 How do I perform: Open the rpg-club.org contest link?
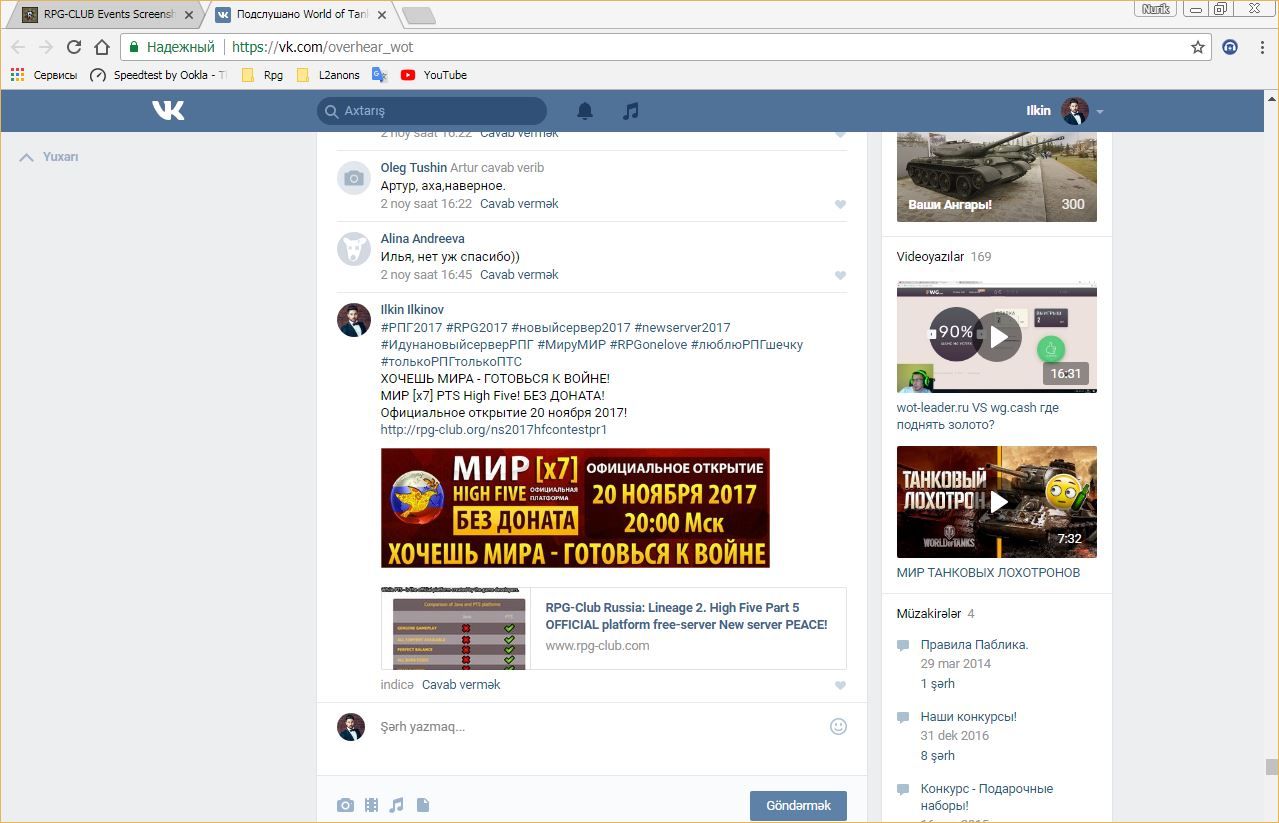[x=493, y=430]
